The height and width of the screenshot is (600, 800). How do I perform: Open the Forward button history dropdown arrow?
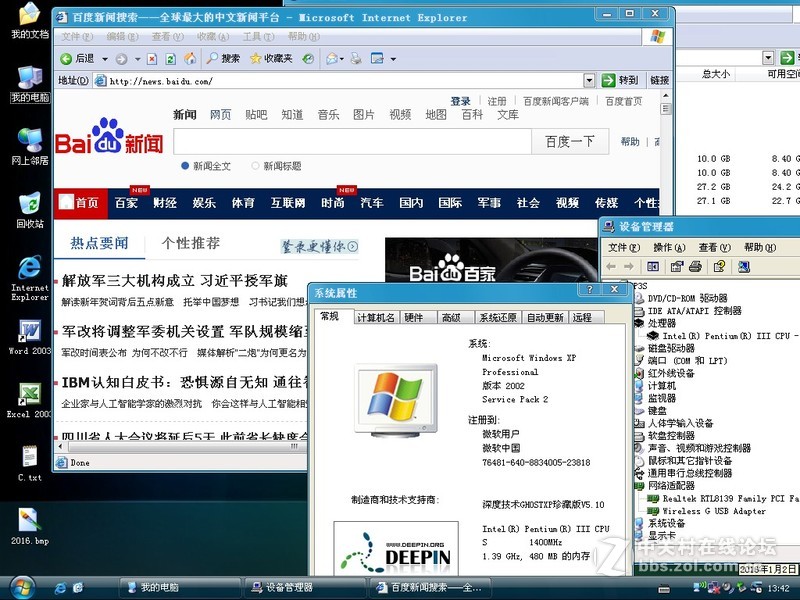[x=137, y=59]
